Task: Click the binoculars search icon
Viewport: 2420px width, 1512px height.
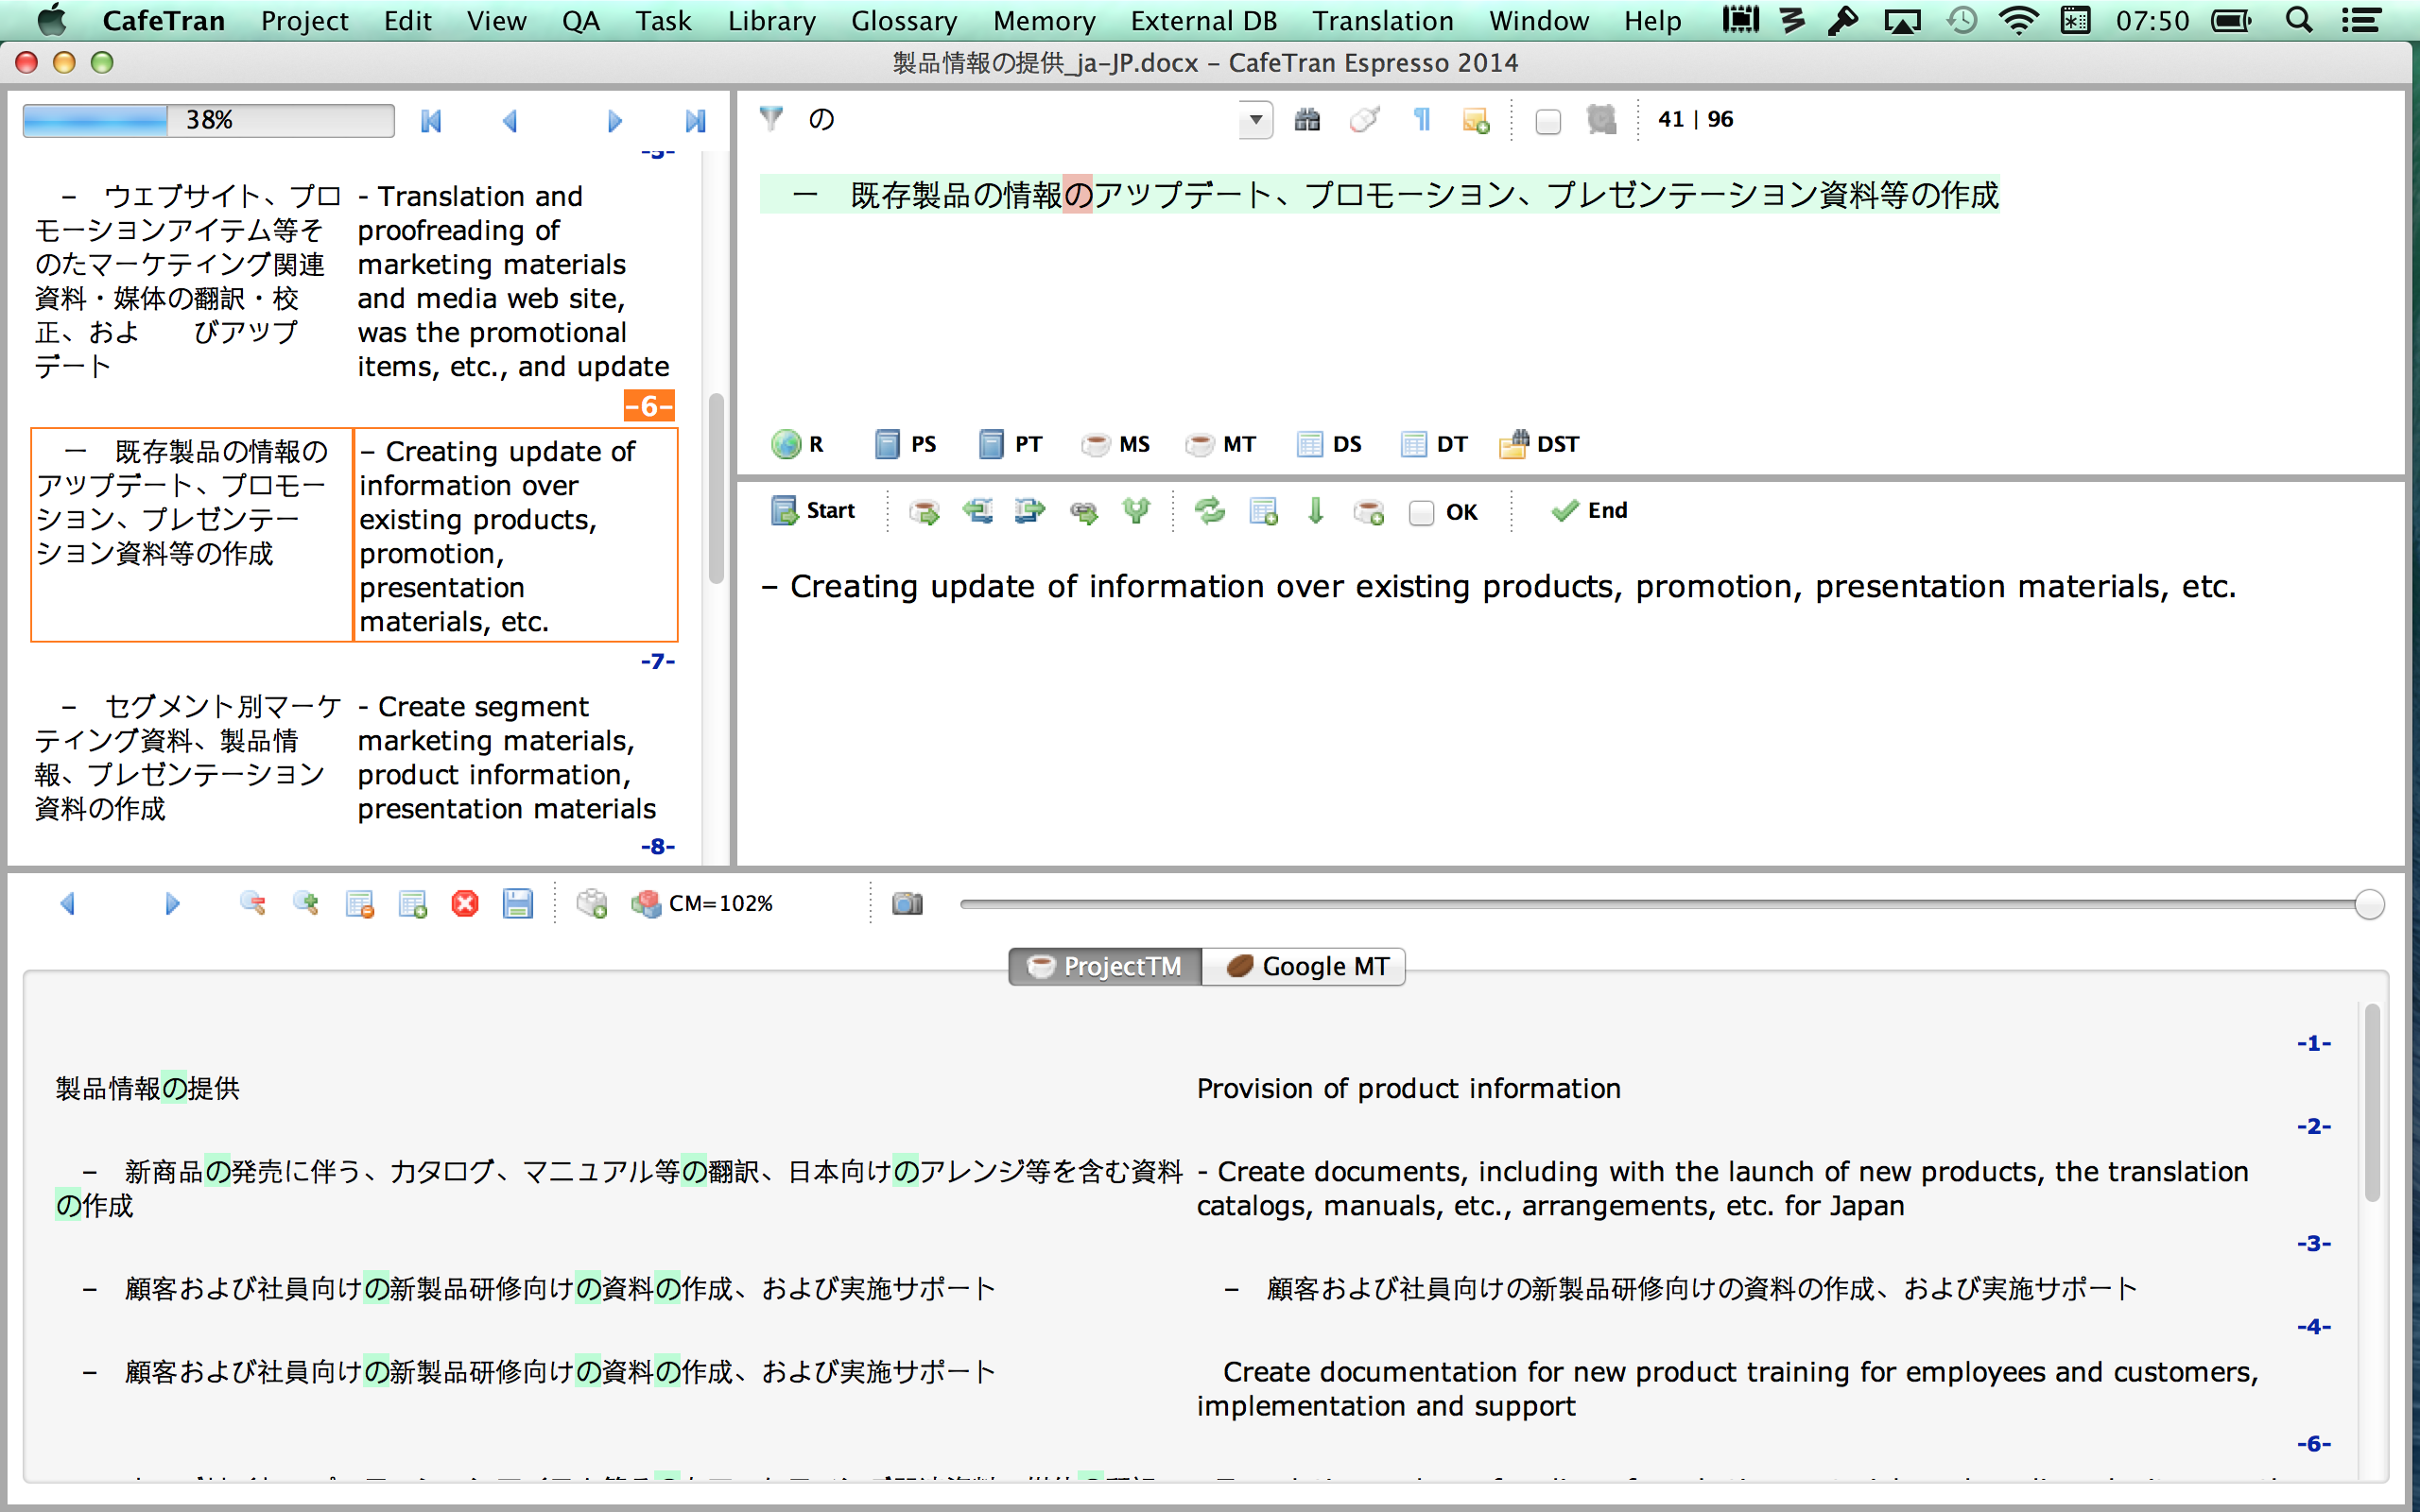Action: coord(1307,120)
